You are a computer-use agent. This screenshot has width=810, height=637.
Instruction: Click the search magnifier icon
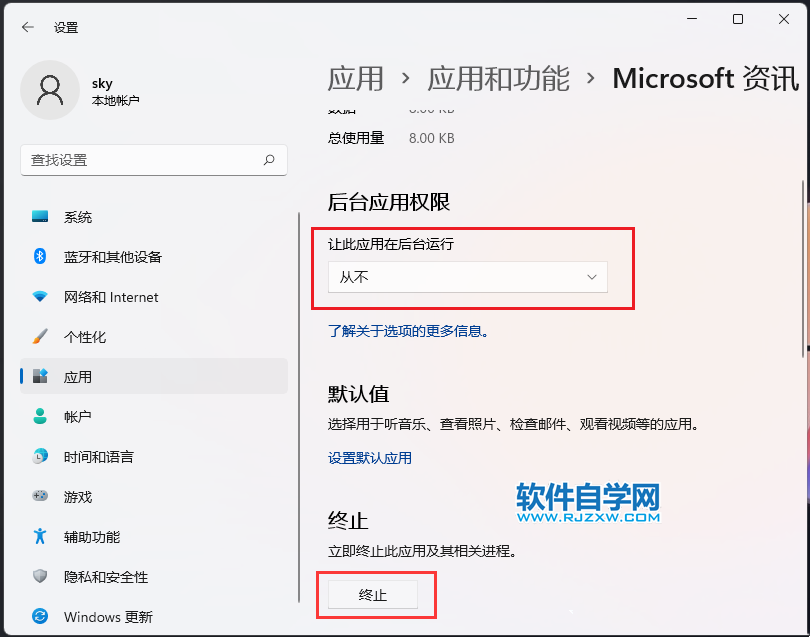[269, 160]
